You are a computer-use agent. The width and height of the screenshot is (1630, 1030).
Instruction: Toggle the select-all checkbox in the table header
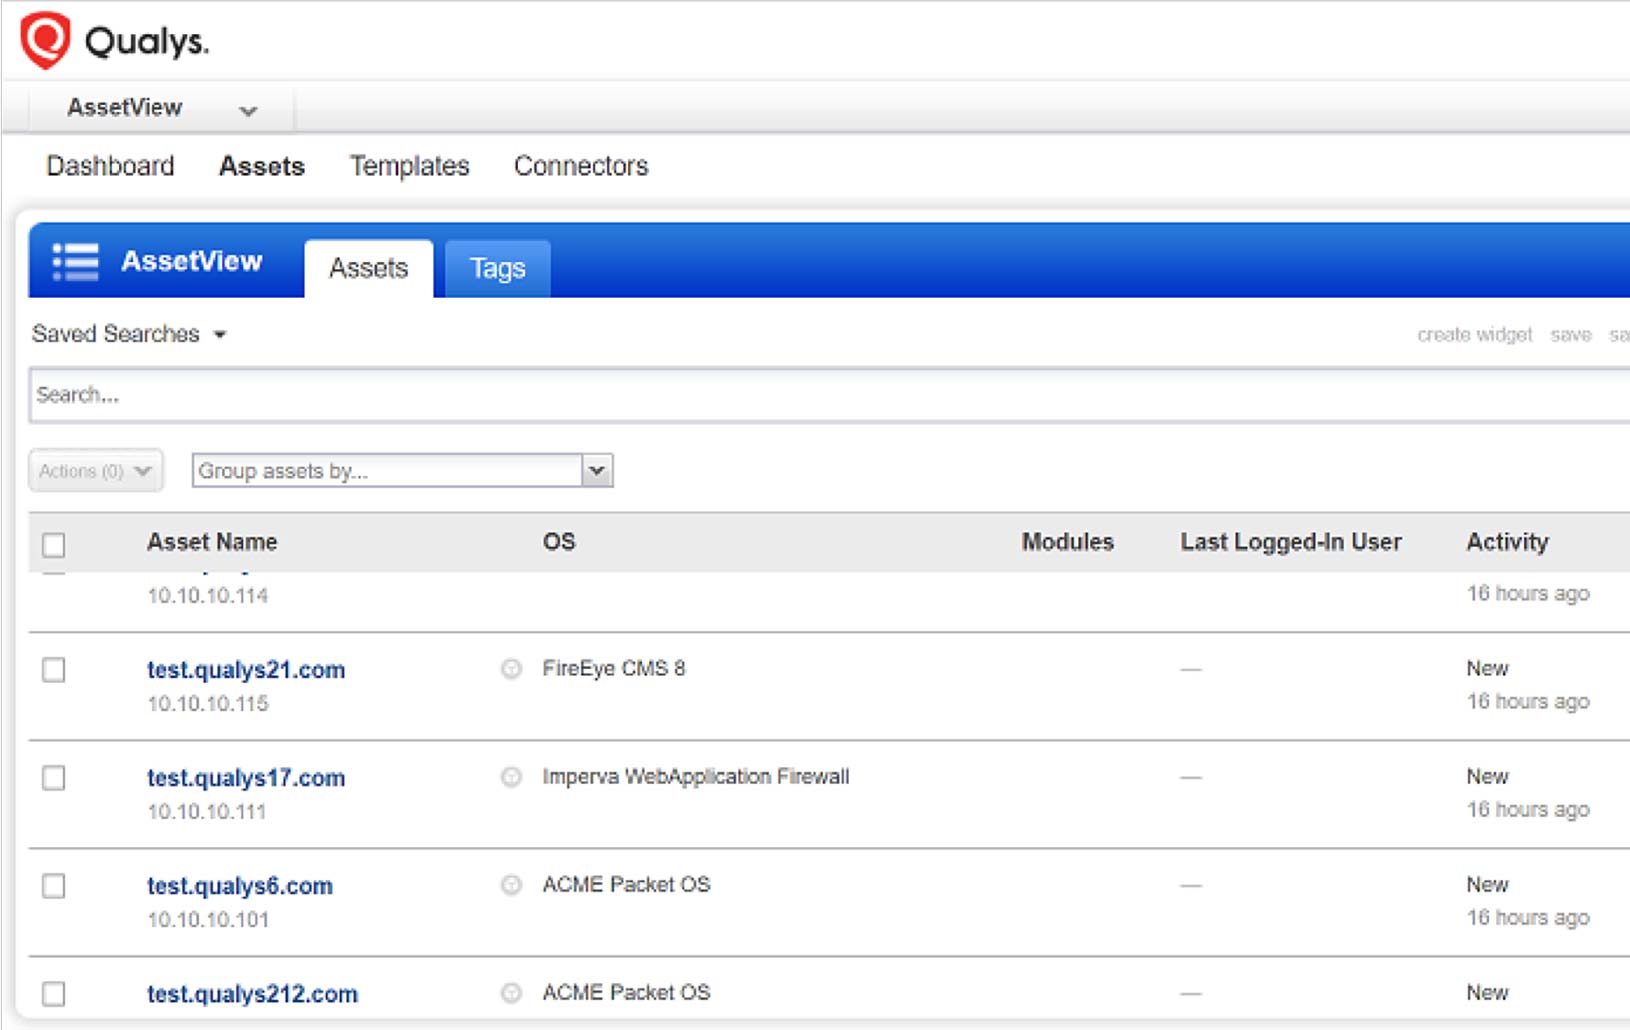coord(54,544)
